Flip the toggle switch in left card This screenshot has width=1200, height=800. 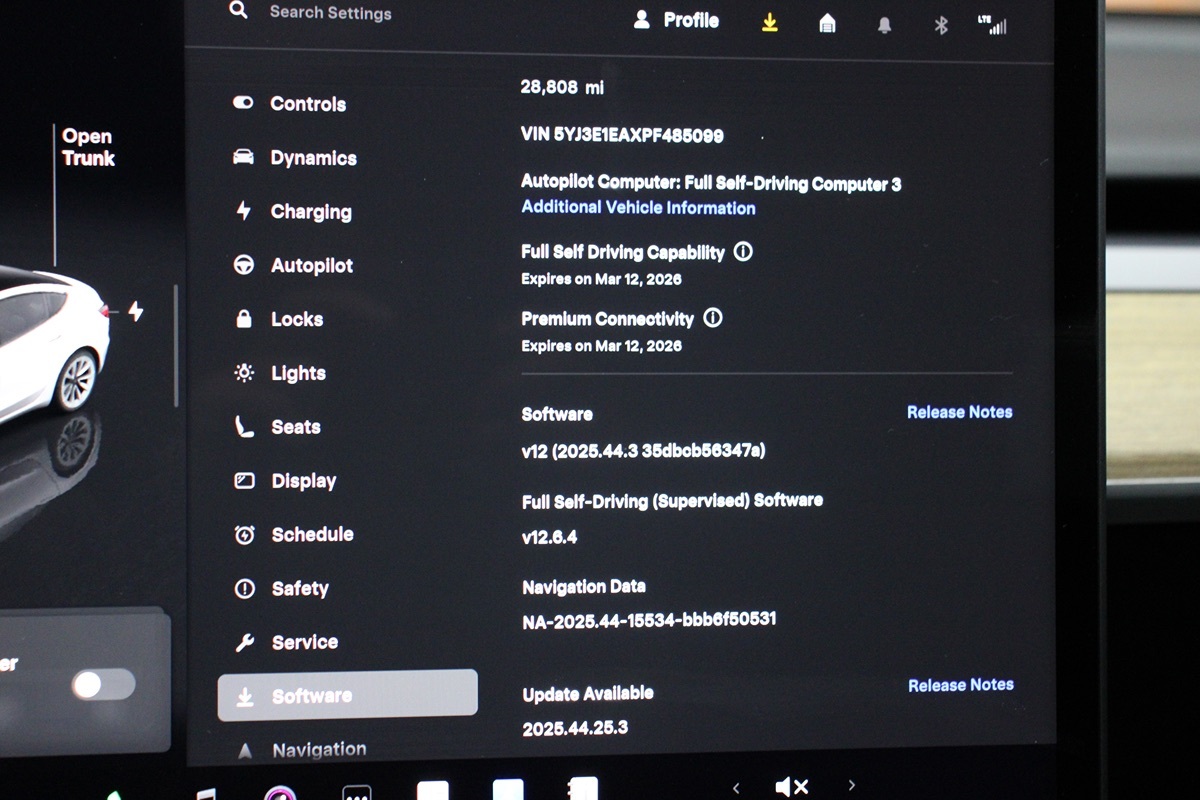pyautogui.click(x=103, y=685)
